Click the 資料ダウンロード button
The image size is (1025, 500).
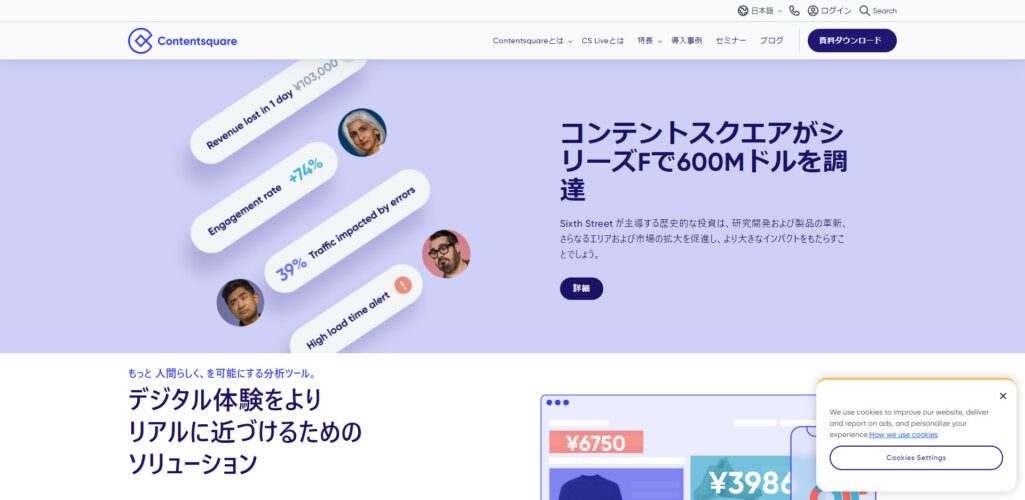(852, 41)
